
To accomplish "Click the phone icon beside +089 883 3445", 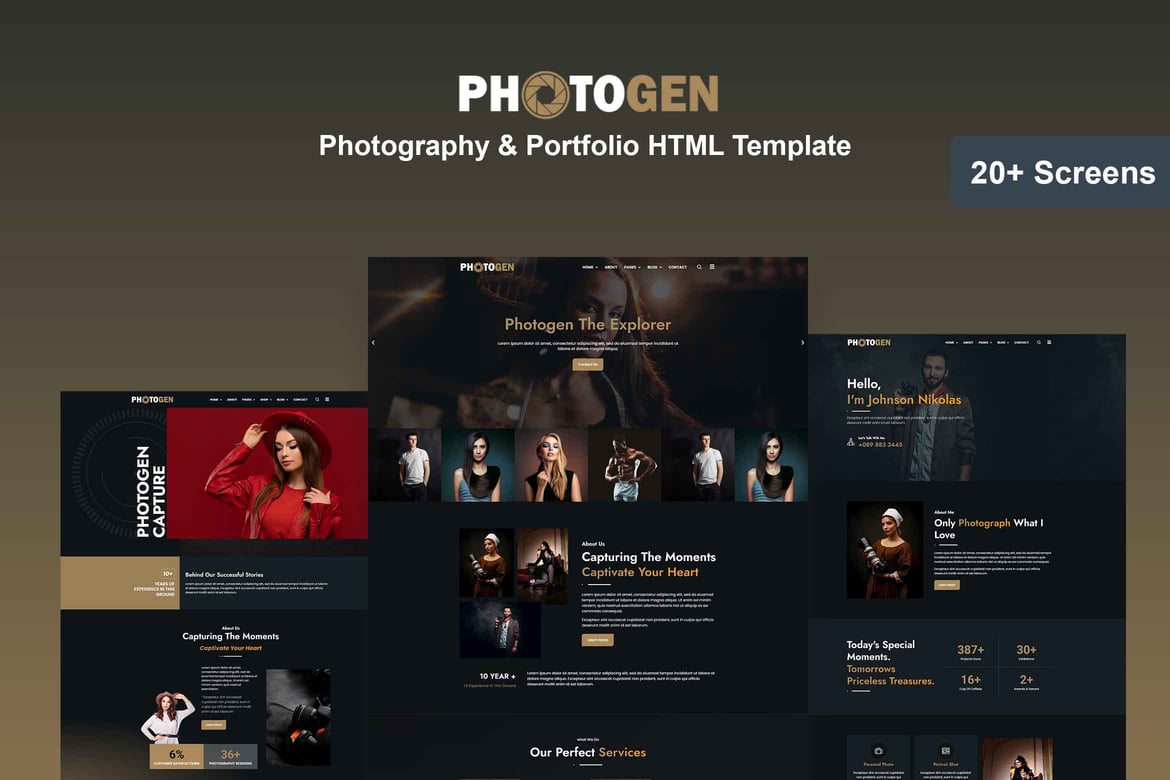I will coord(851,442).
